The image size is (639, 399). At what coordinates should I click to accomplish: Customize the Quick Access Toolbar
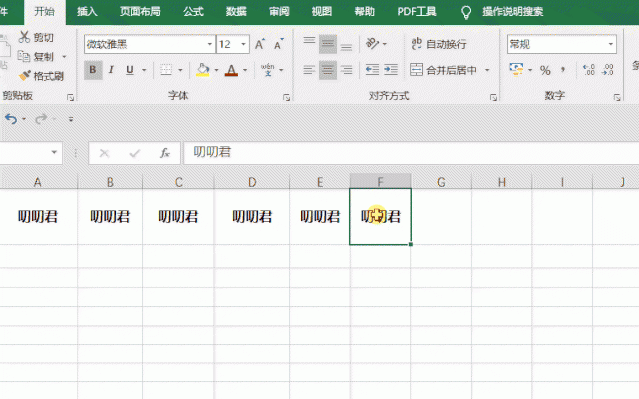click(x=71, y=119)
